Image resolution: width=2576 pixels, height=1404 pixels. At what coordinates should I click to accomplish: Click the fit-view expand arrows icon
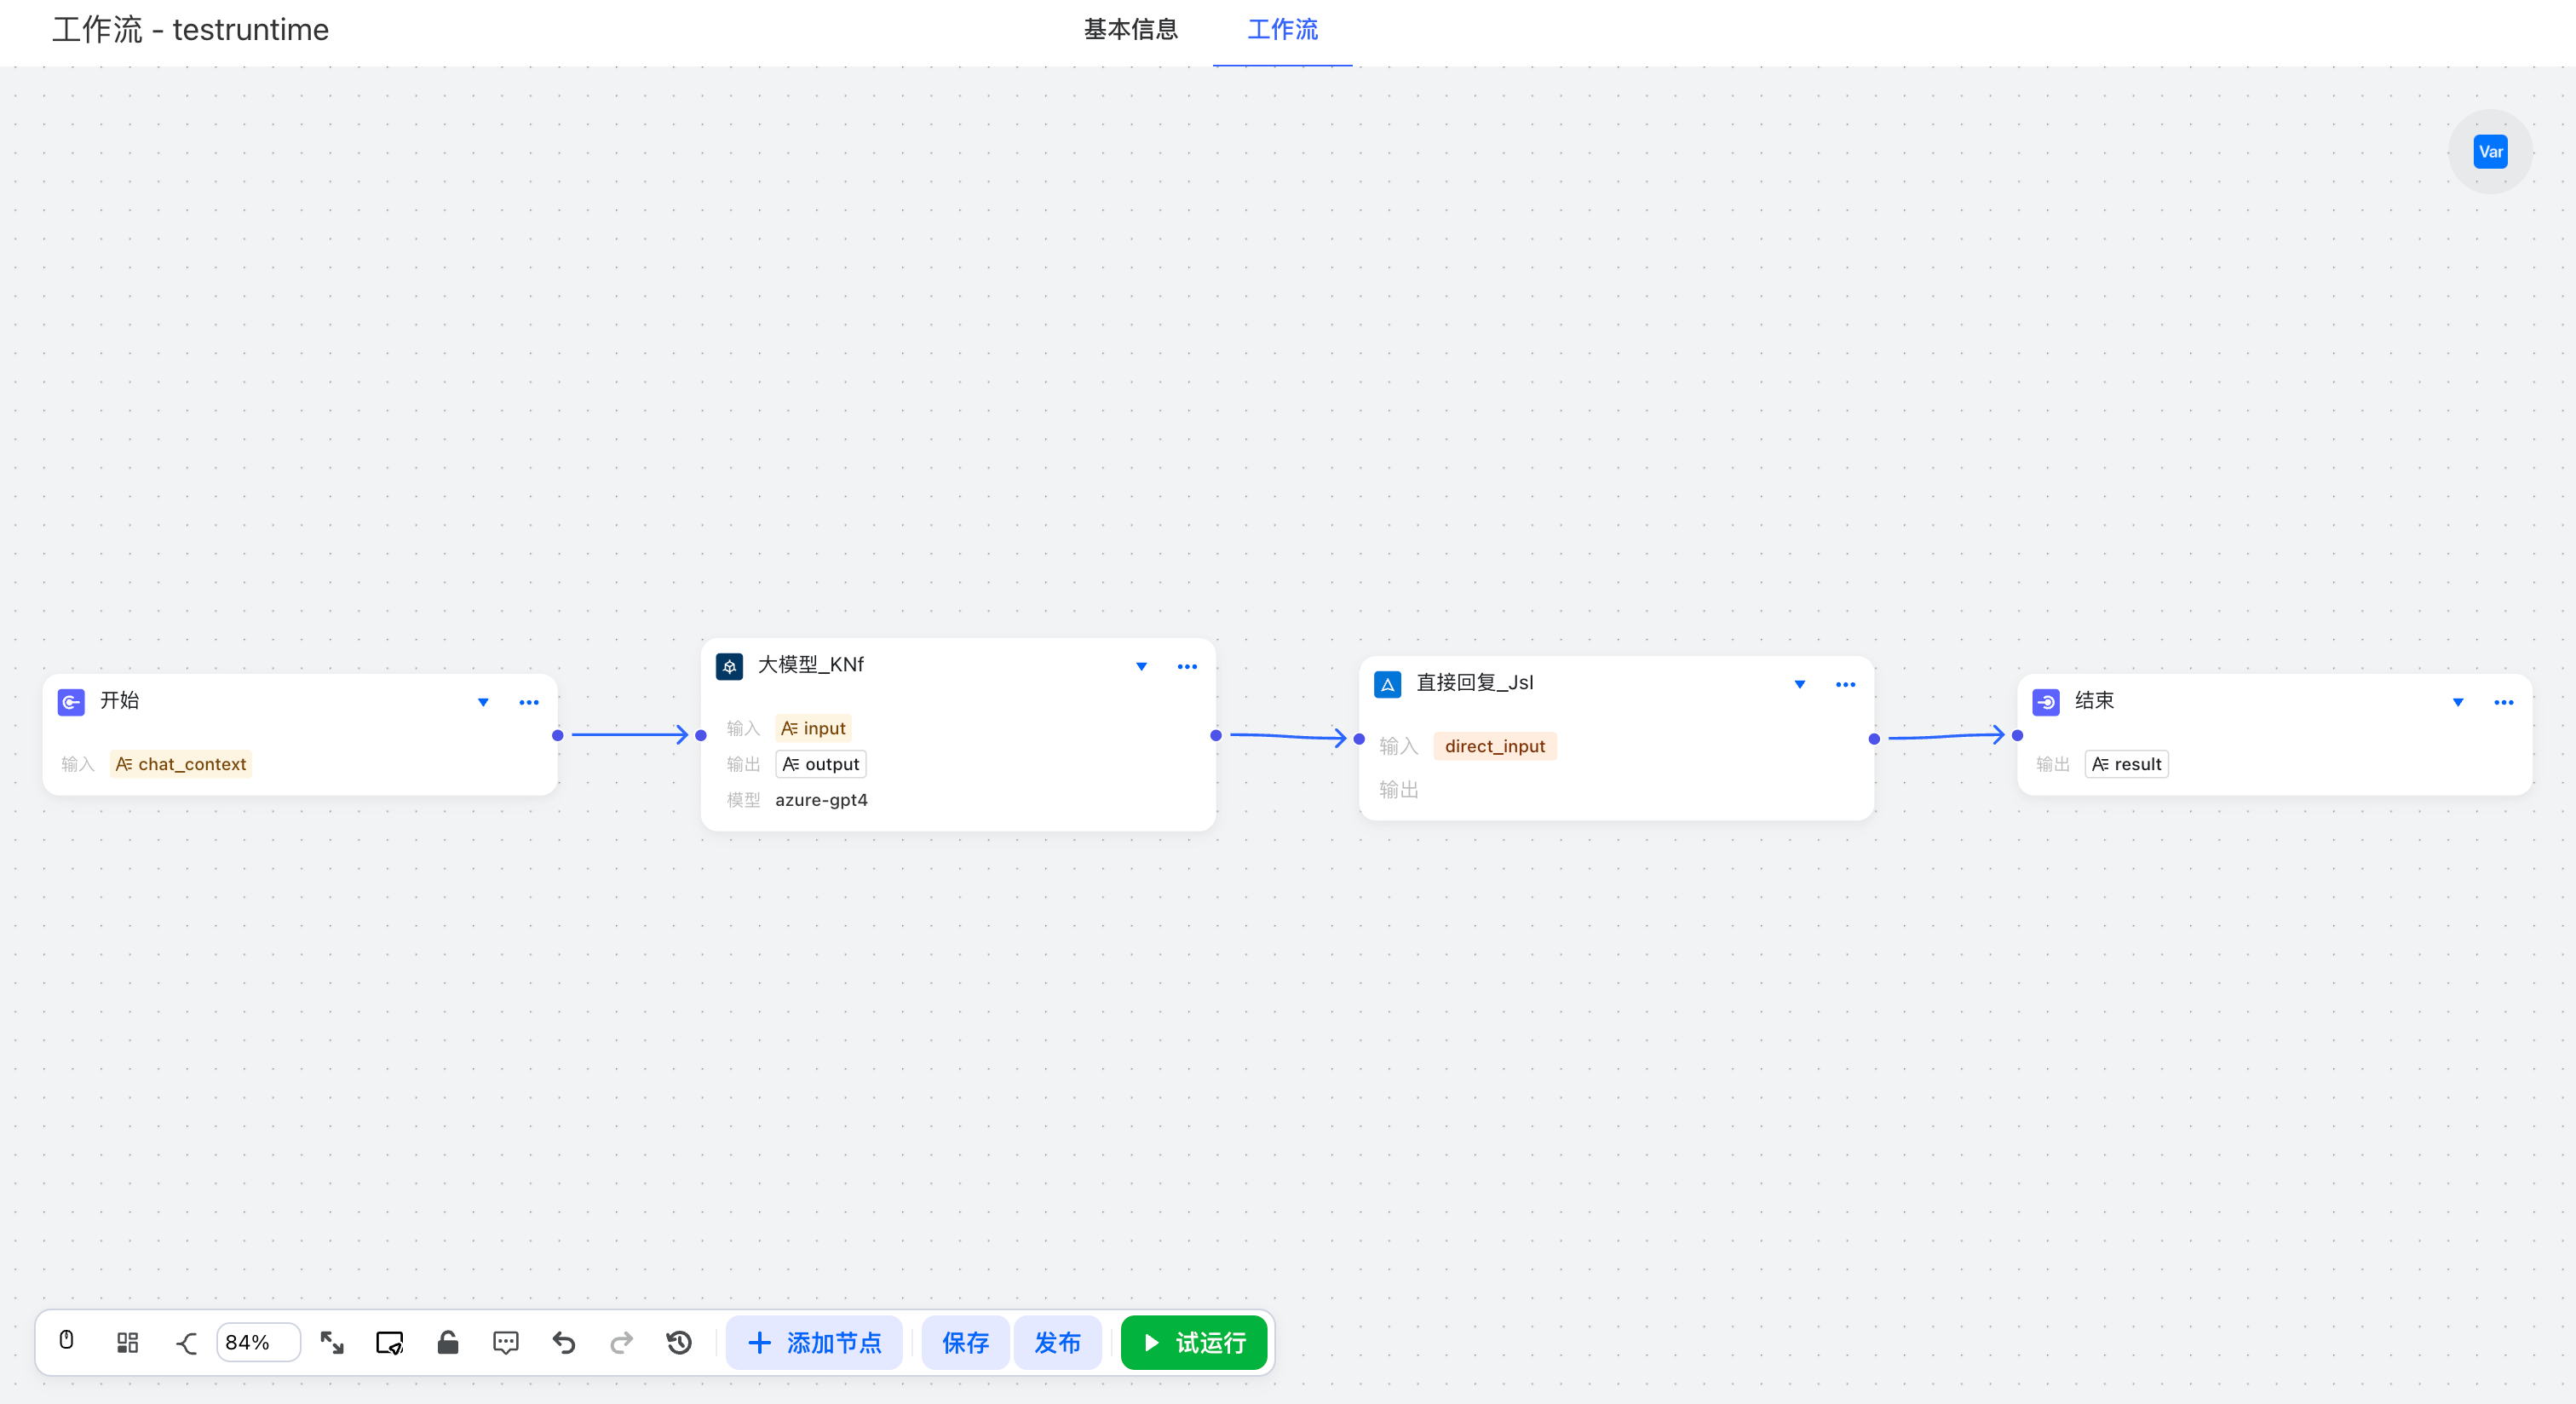332,1342
